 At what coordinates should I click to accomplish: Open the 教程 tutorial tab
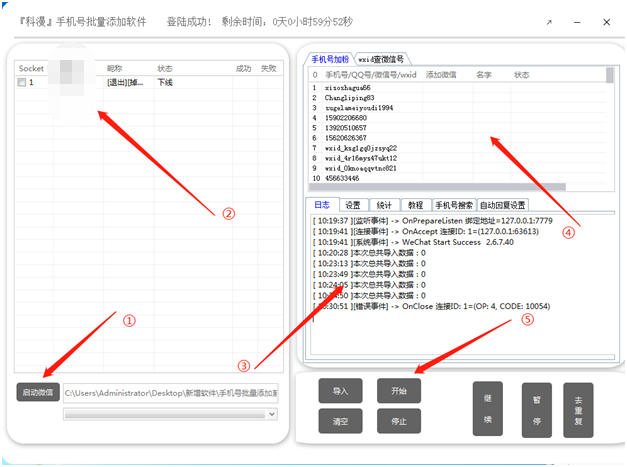(x=415, y=205)
